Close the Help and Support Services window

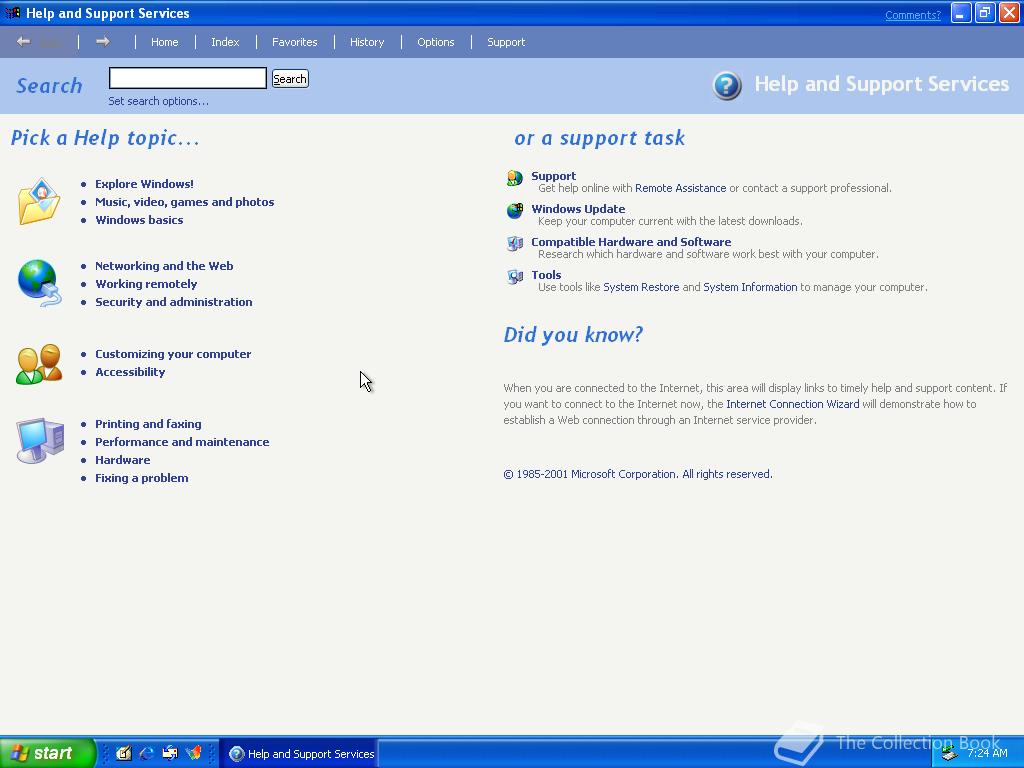(x=1009, y=13)
